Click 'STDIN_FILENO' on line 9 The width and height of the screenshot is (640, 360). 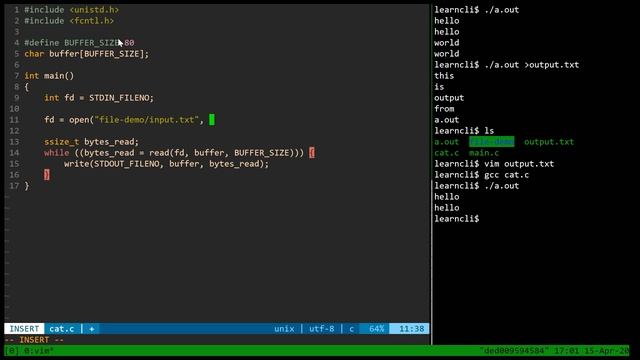click(x=119, y=98)
